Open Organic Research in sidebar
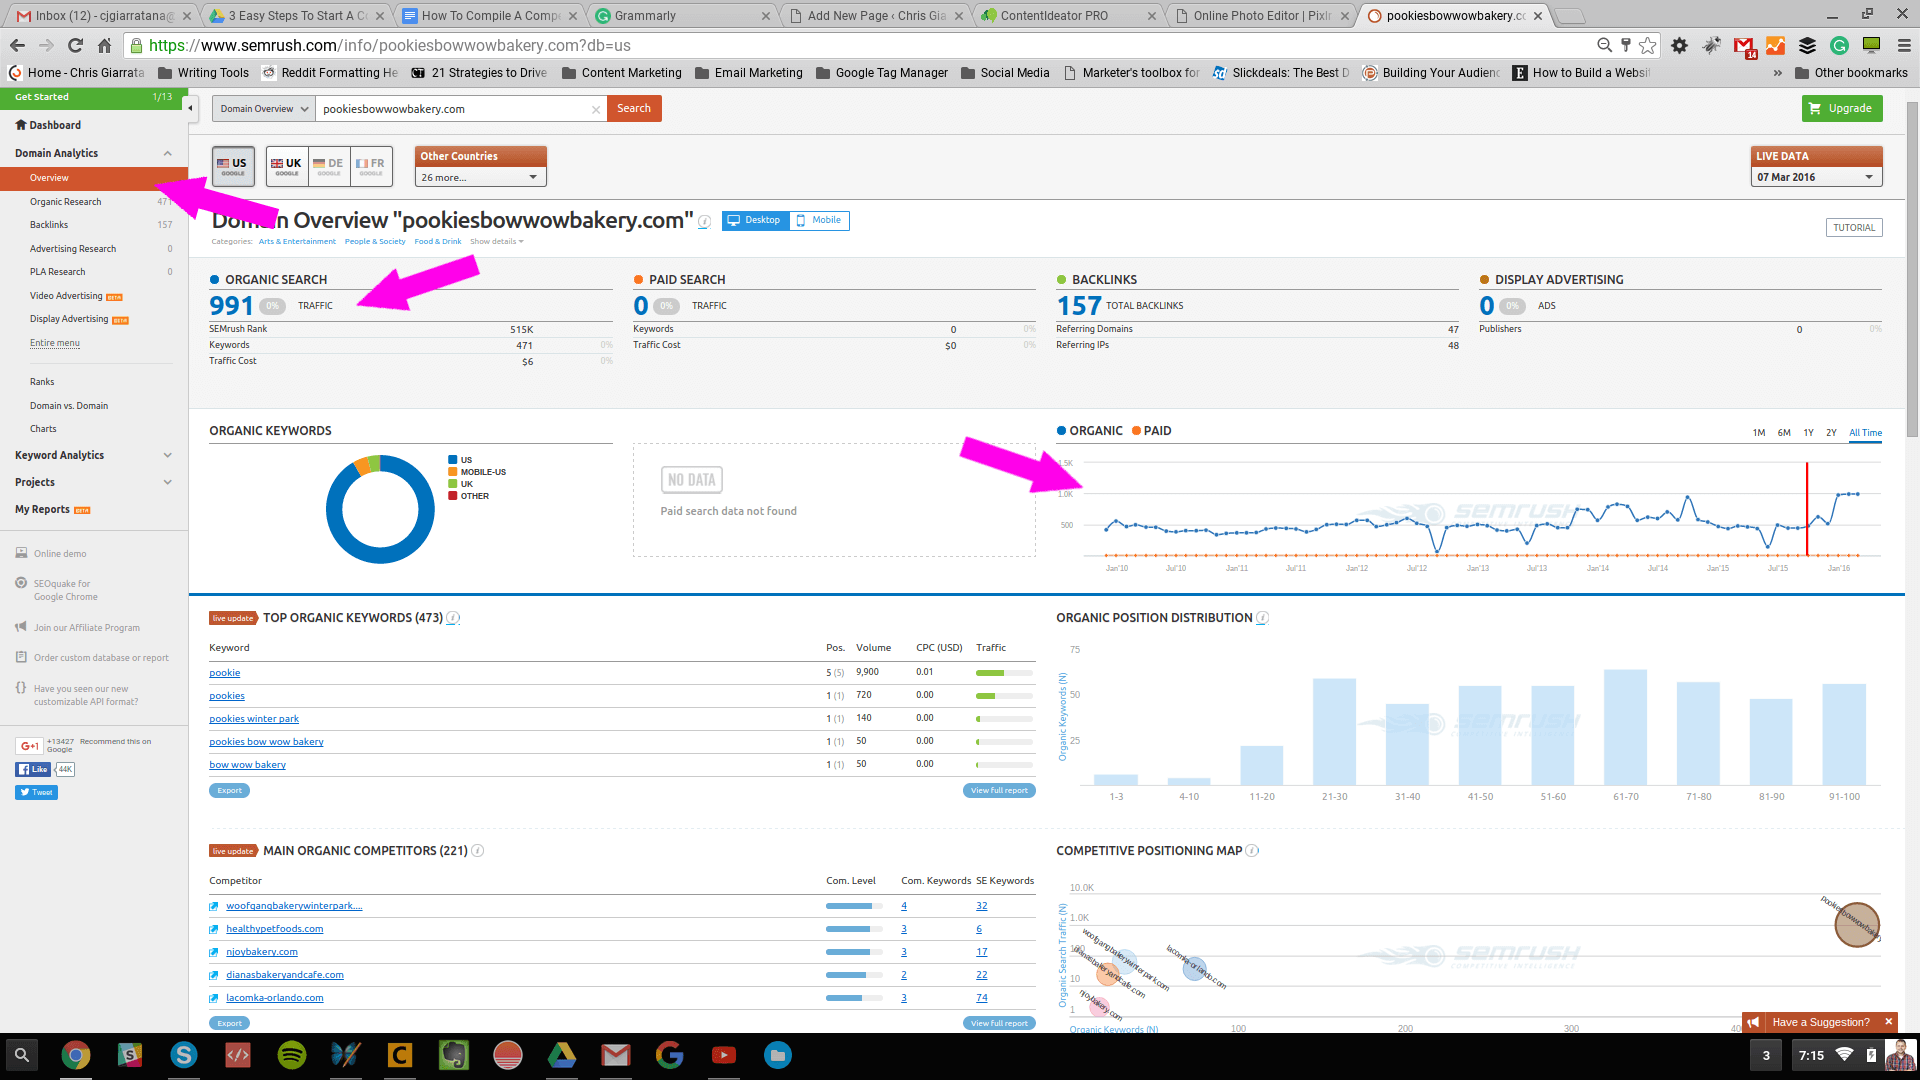The height and width of the screenshot is (1080, 1920). [65, 202]
